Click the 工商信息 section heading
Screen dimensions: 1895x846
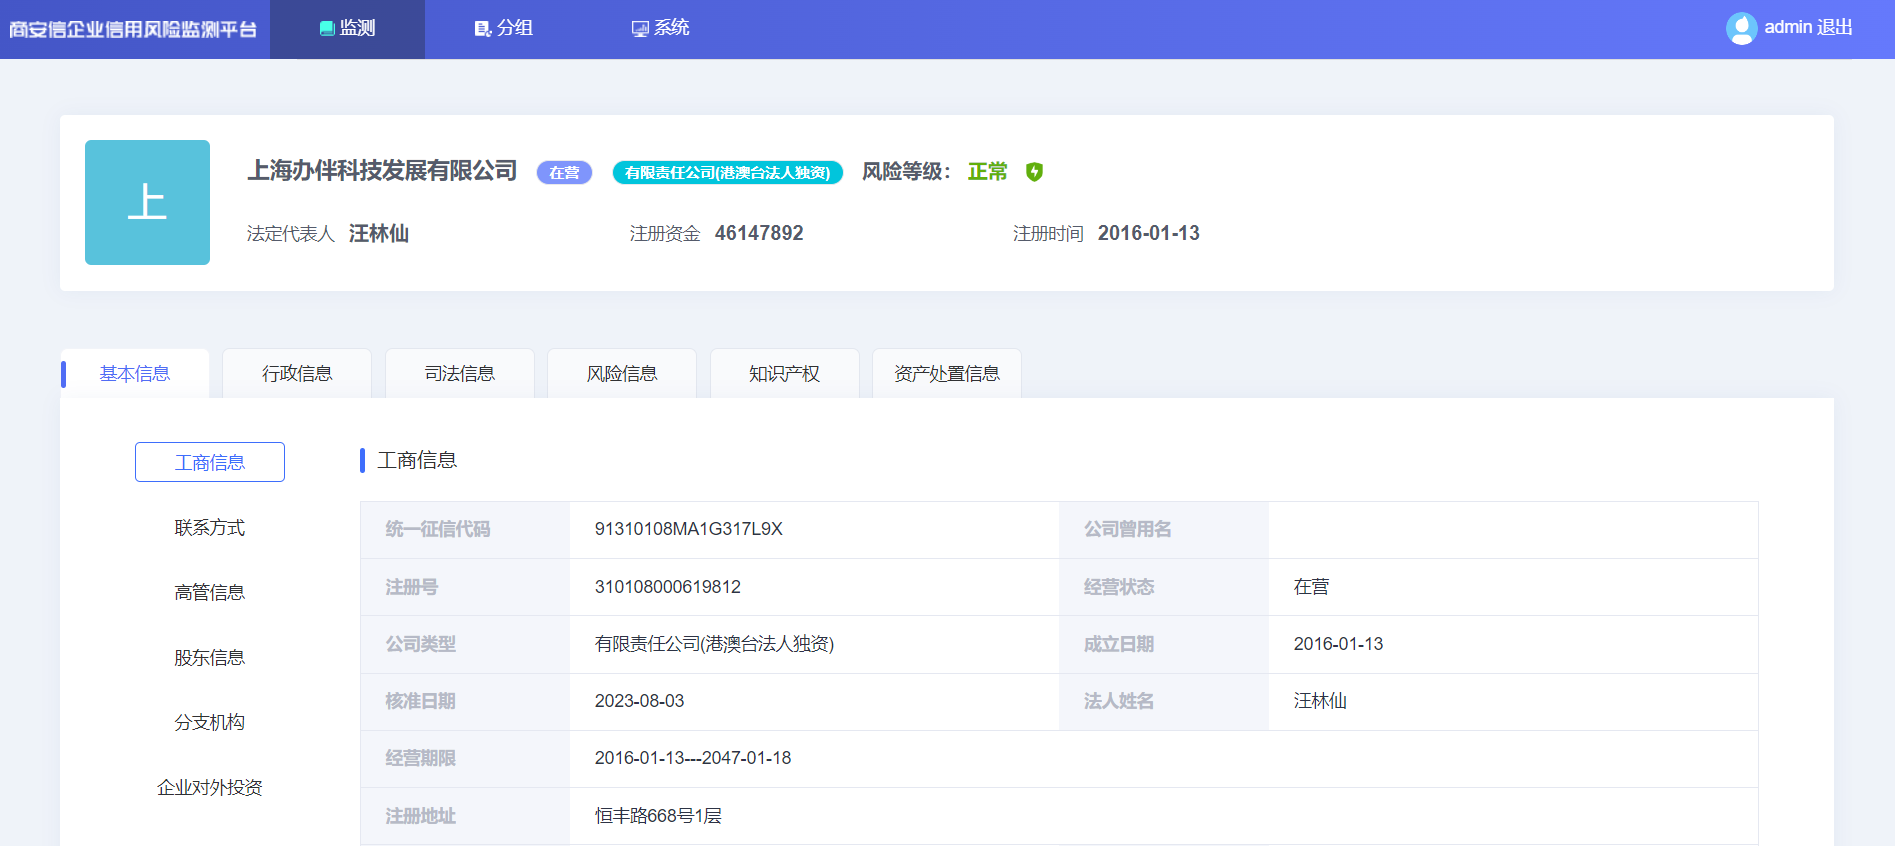coord(417,460)
